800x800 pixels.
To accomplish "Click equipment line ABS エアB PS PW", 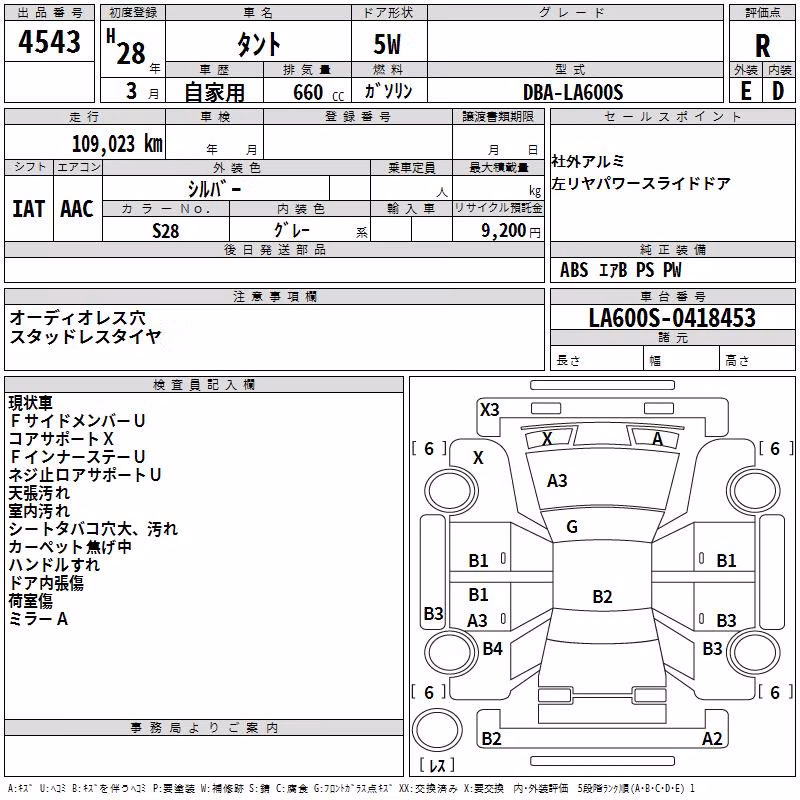I will pyautogui.click(x=620, y=270).
